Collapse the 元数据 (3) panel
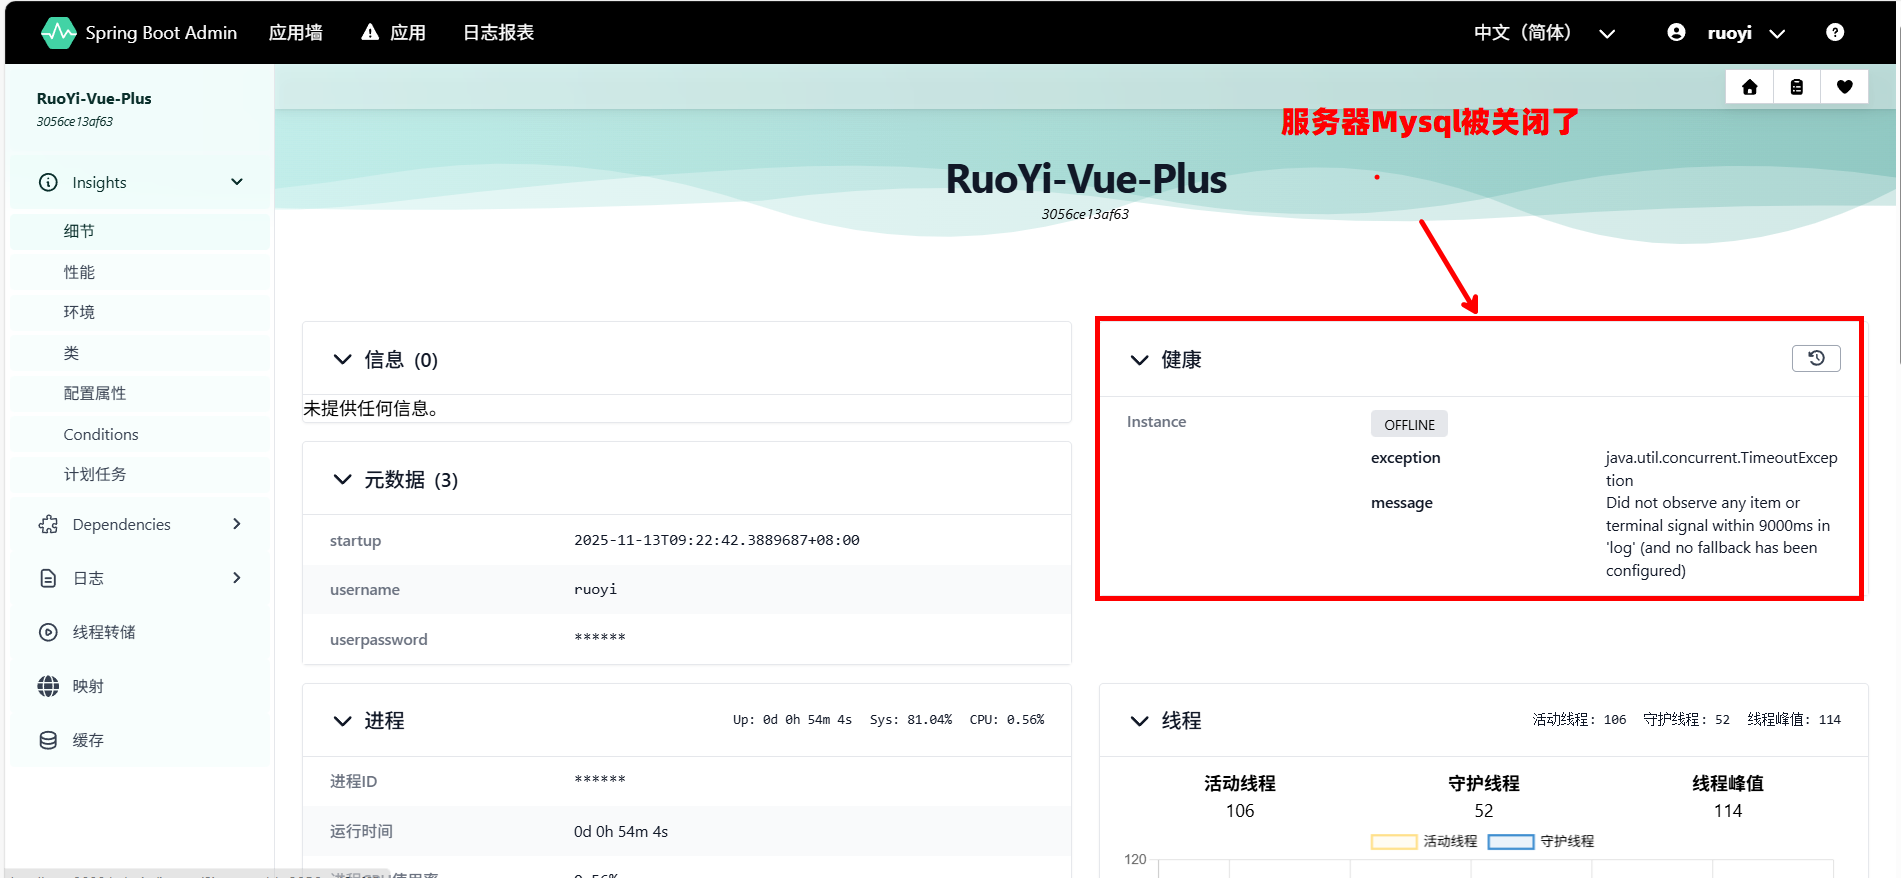This screenshot has width=1901, height=878. click(x=342, y=480)
